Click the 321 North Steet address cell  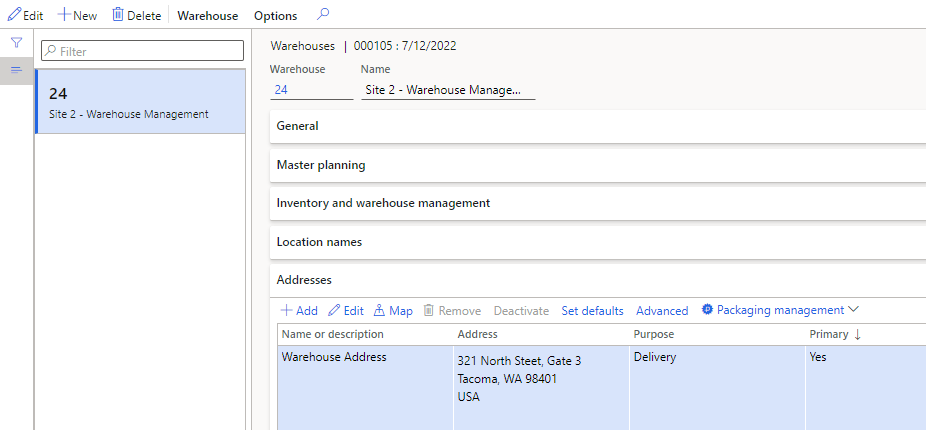(542, 387)
